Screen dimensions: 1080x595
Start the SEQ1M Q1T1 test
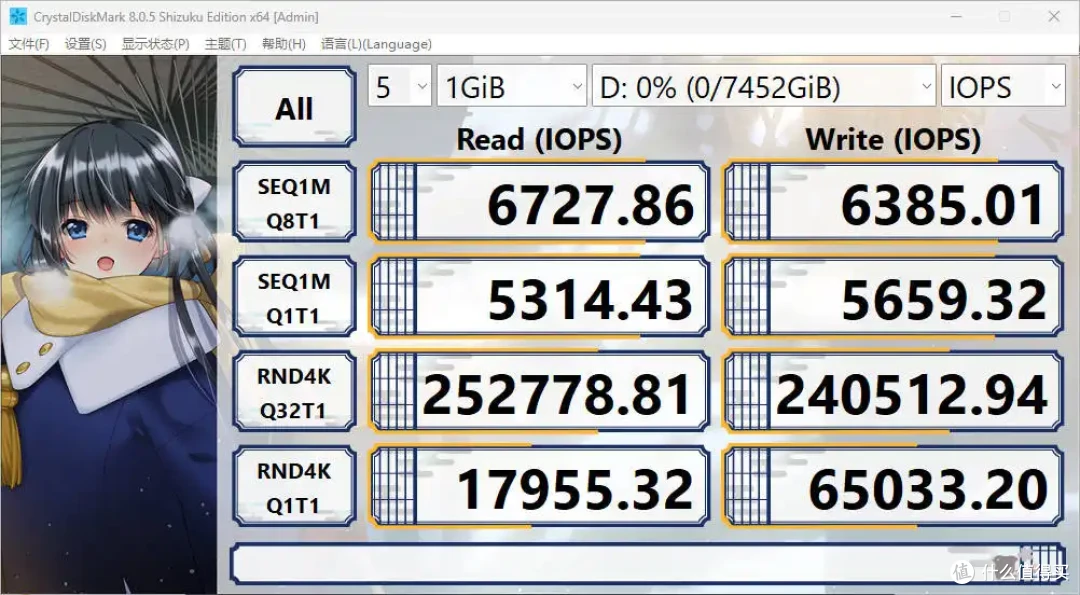pyautogui.click(x=295, y=297)
